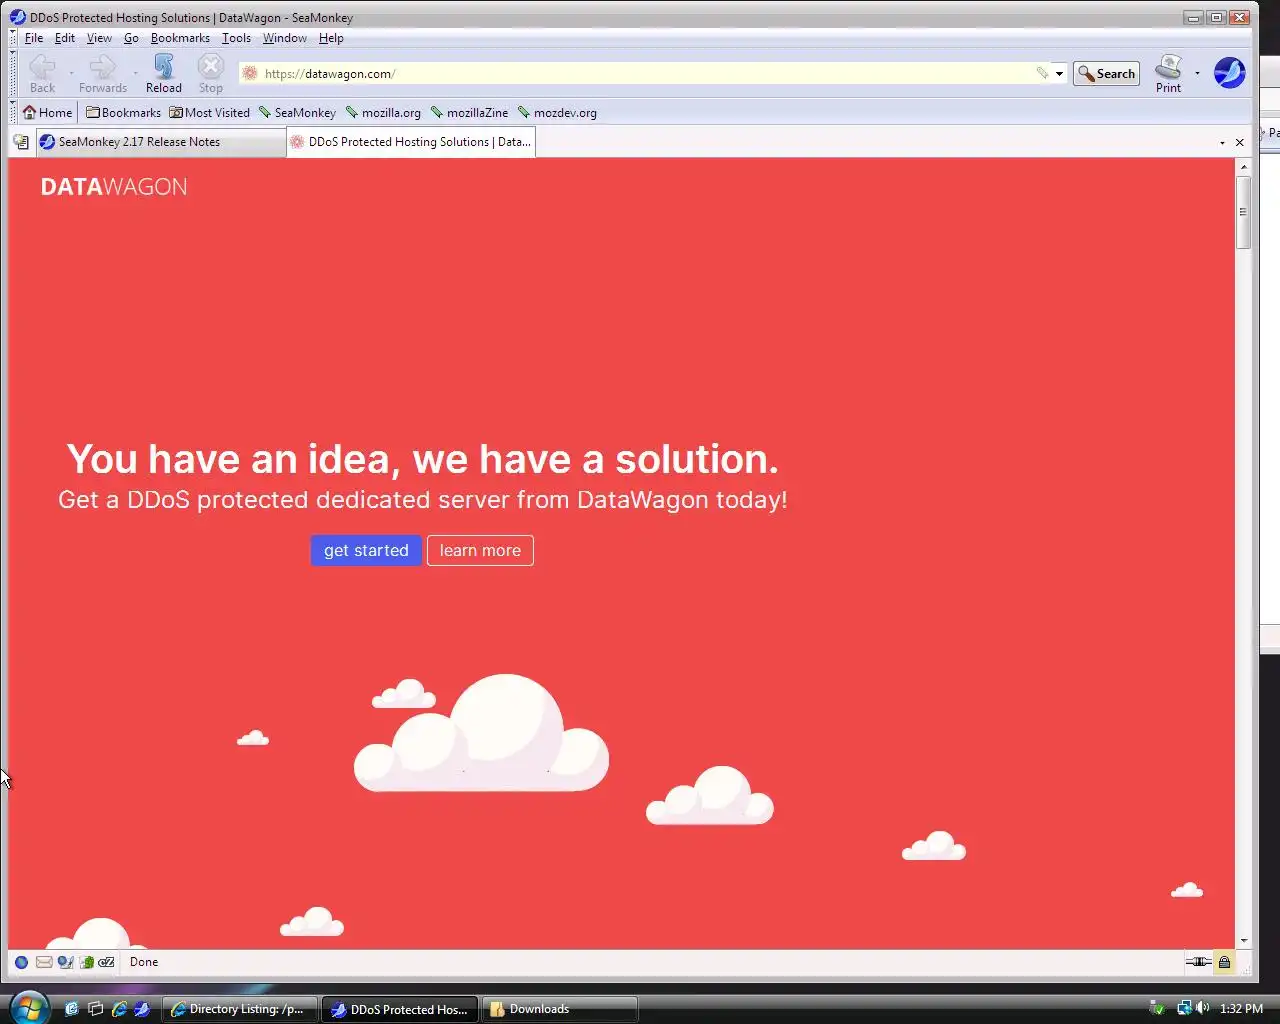The width and height of the screenshot is (1280, 1024).
Task: Open the Back history dropdown arrow
Action: [71, 73]
